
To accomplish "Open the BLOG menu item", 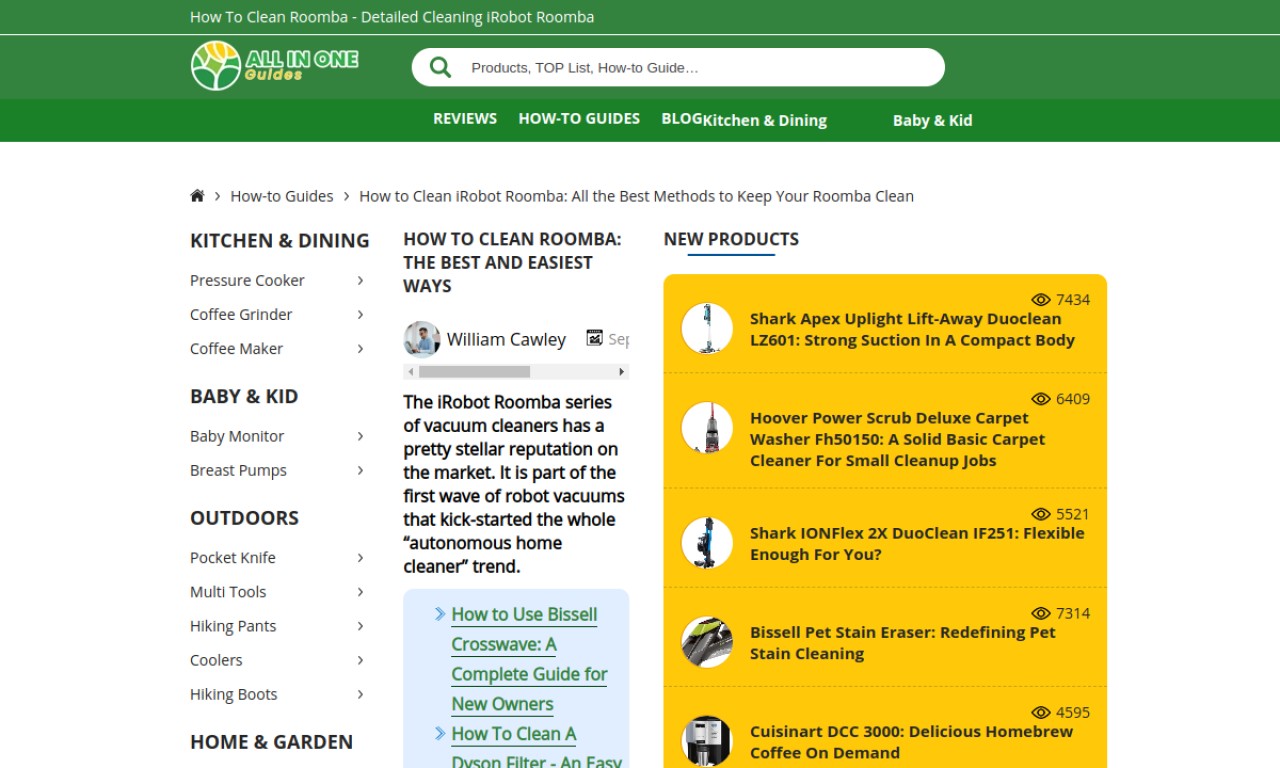I will (682, 118).
